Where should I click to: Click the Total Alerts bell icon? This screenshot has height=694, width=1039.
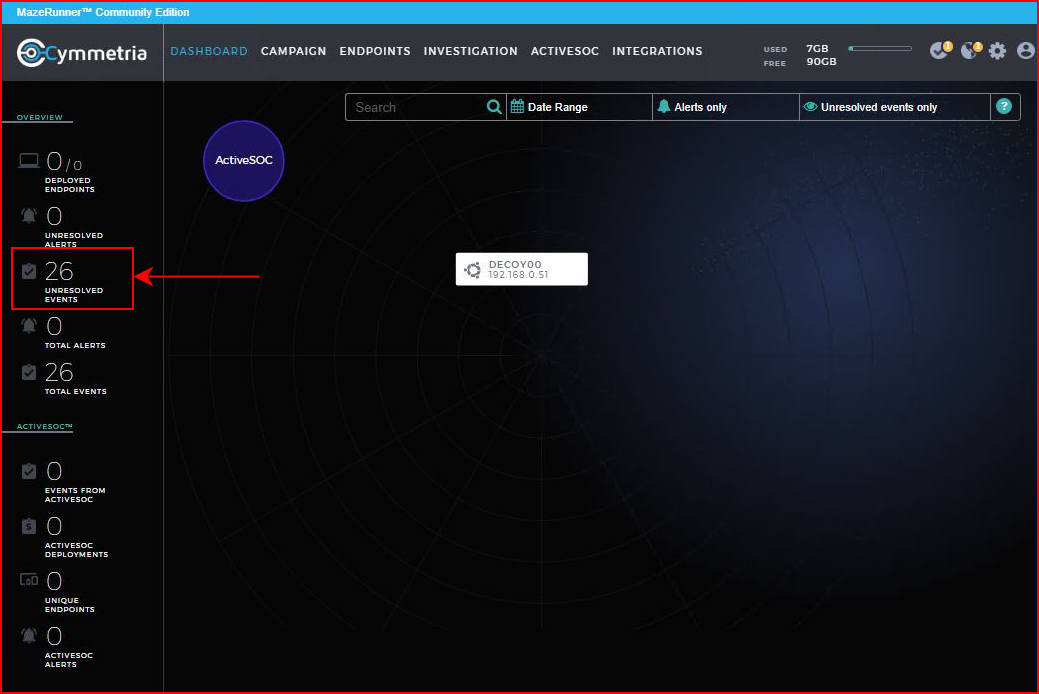pyautogui.click(x=28, y=325)
